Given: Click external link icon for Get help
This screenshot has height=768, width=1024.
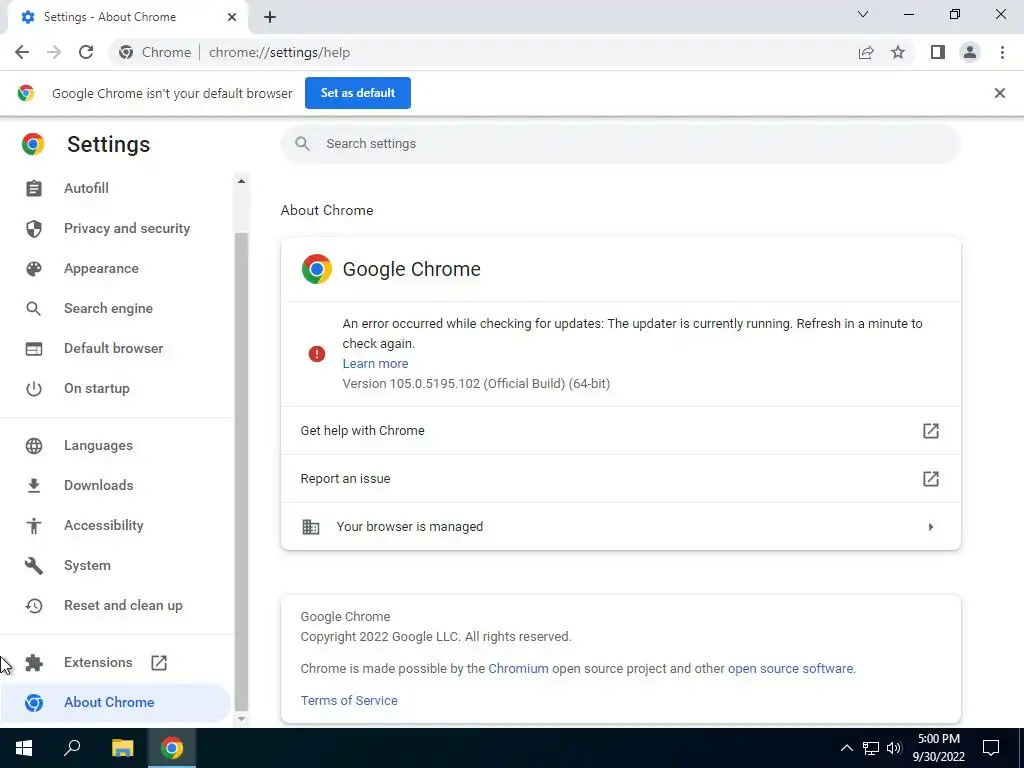Looking at the screenshot, I should pyautogui.click(x=931, y=430).
